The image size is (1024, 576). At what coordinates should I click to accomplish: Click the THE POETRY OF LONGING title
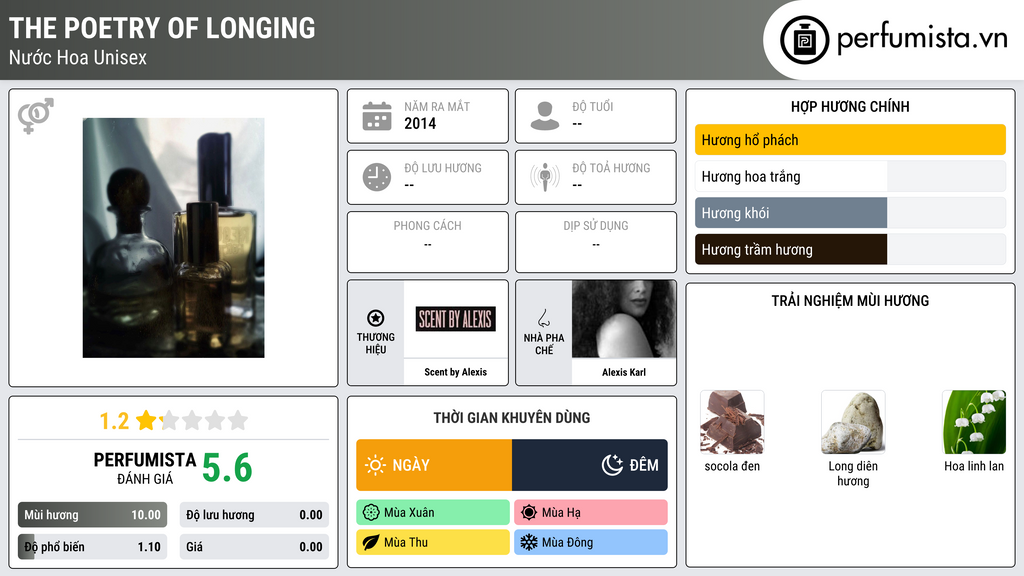[162, 28]
